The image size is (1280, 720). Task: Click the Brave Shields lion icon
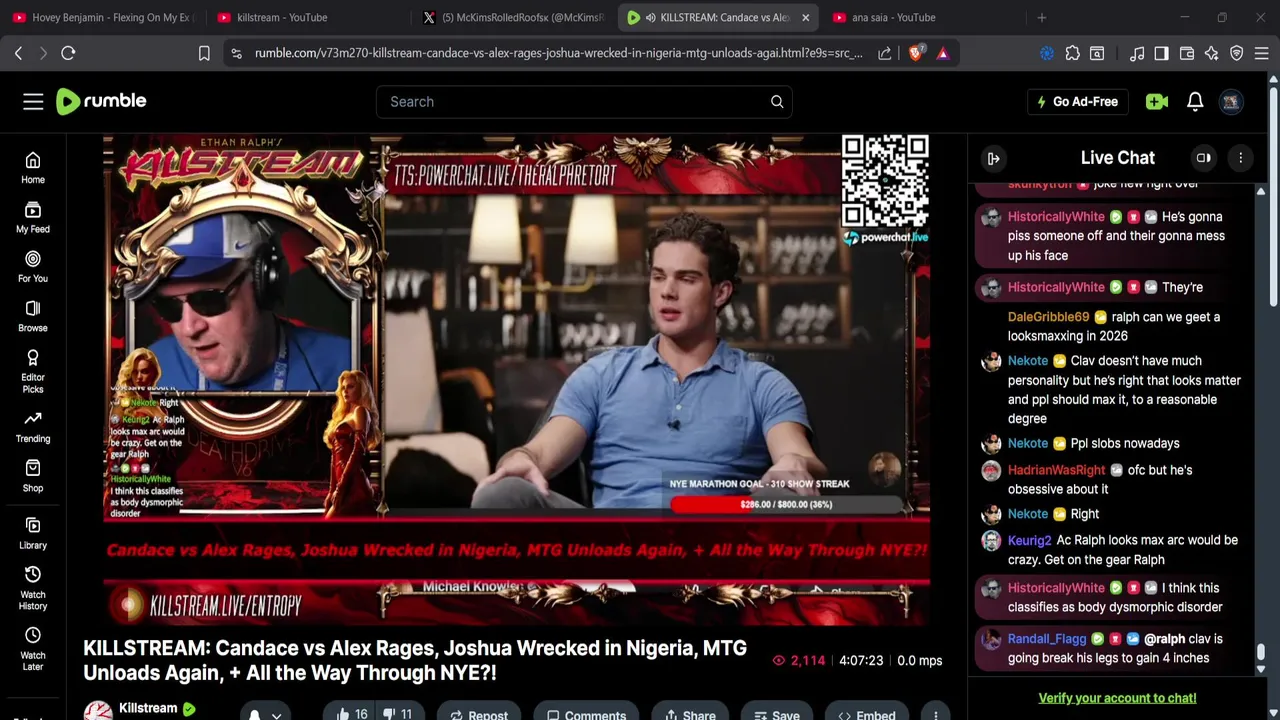coord(915,53)
